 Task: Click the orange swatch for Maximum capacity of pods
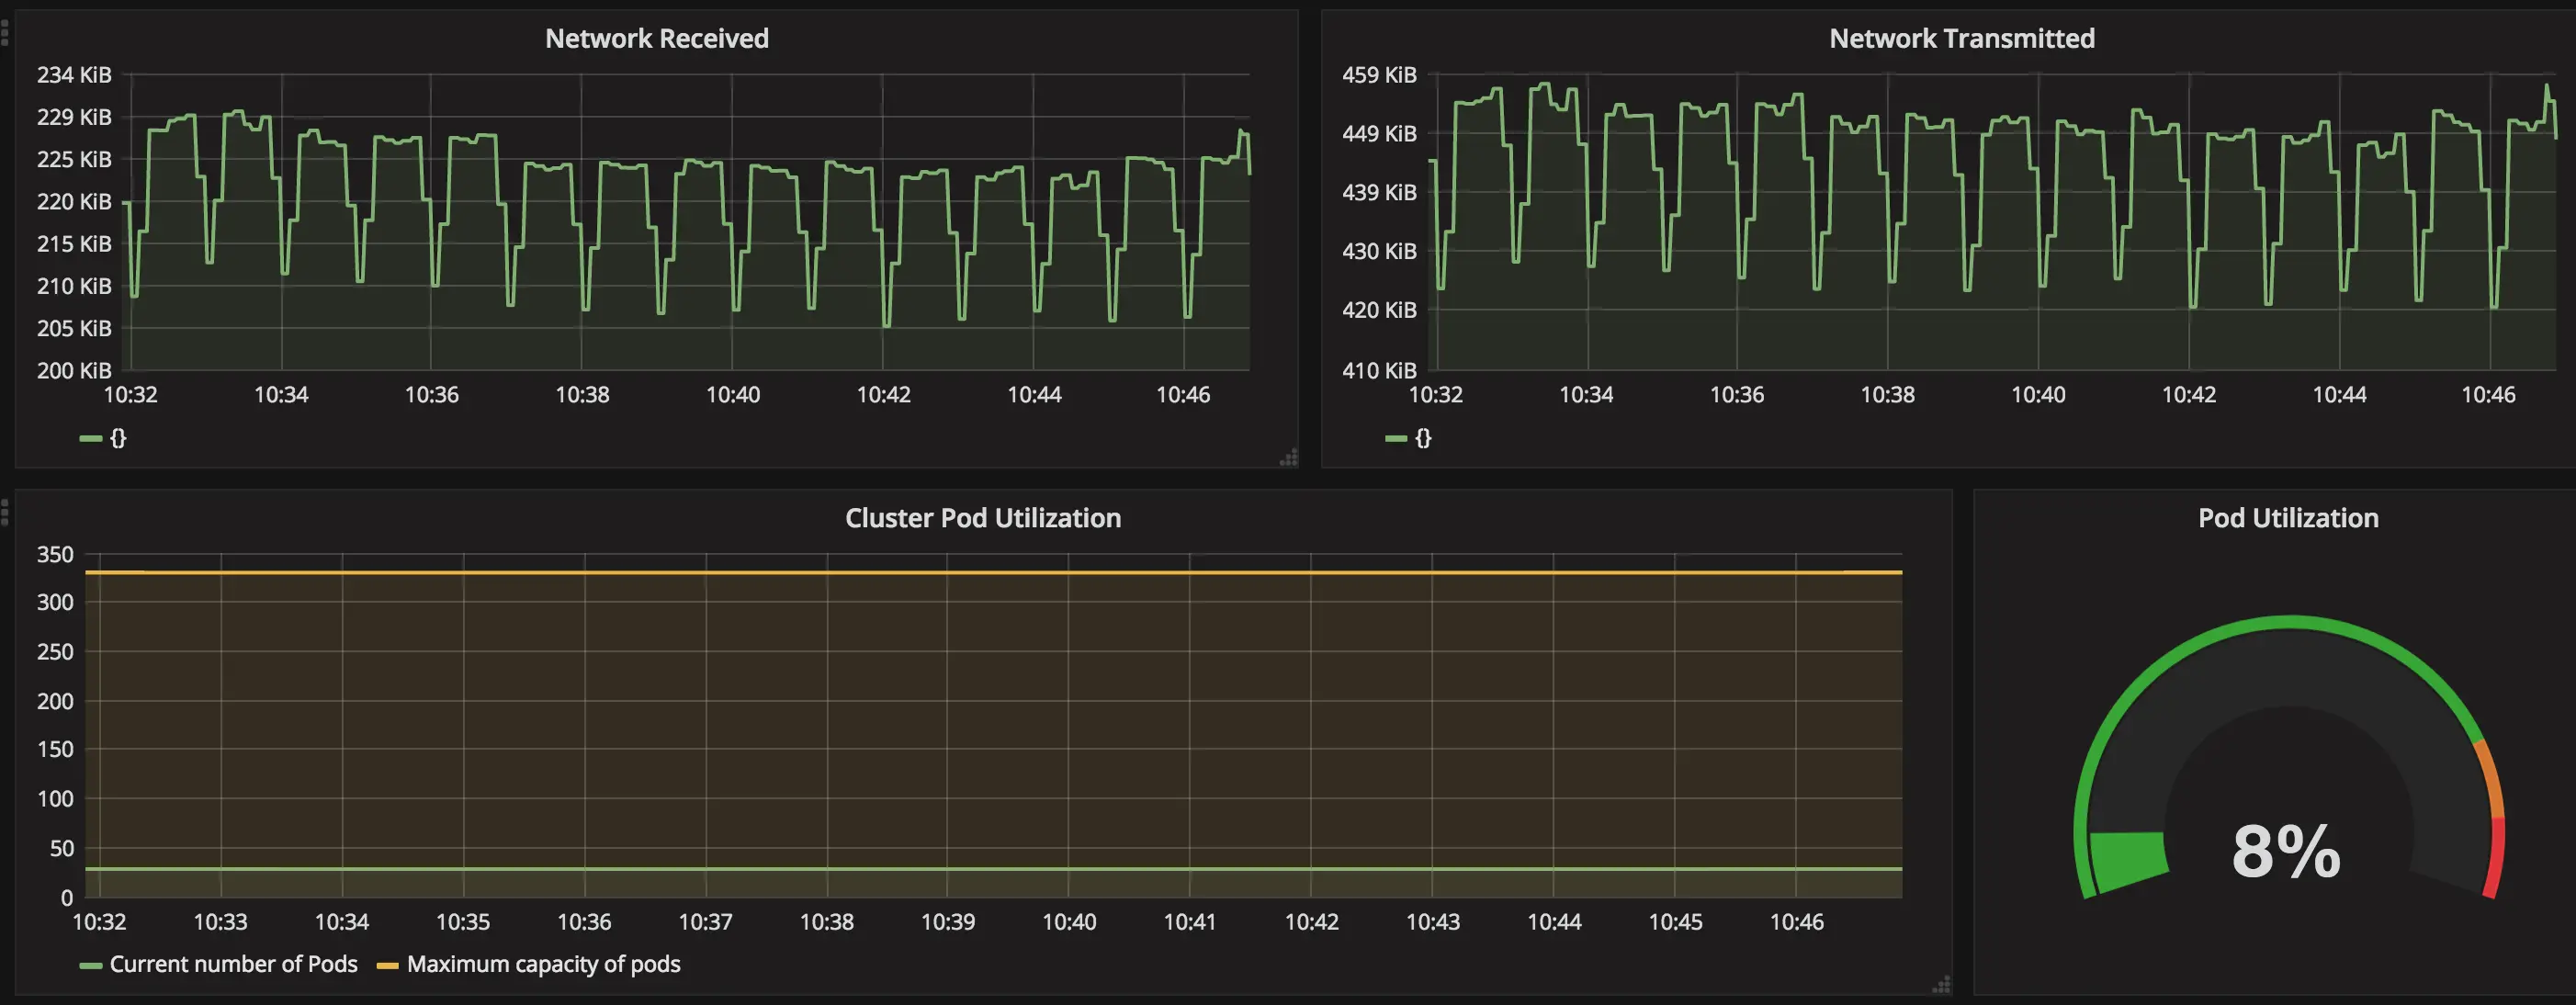tap(387, 965)
